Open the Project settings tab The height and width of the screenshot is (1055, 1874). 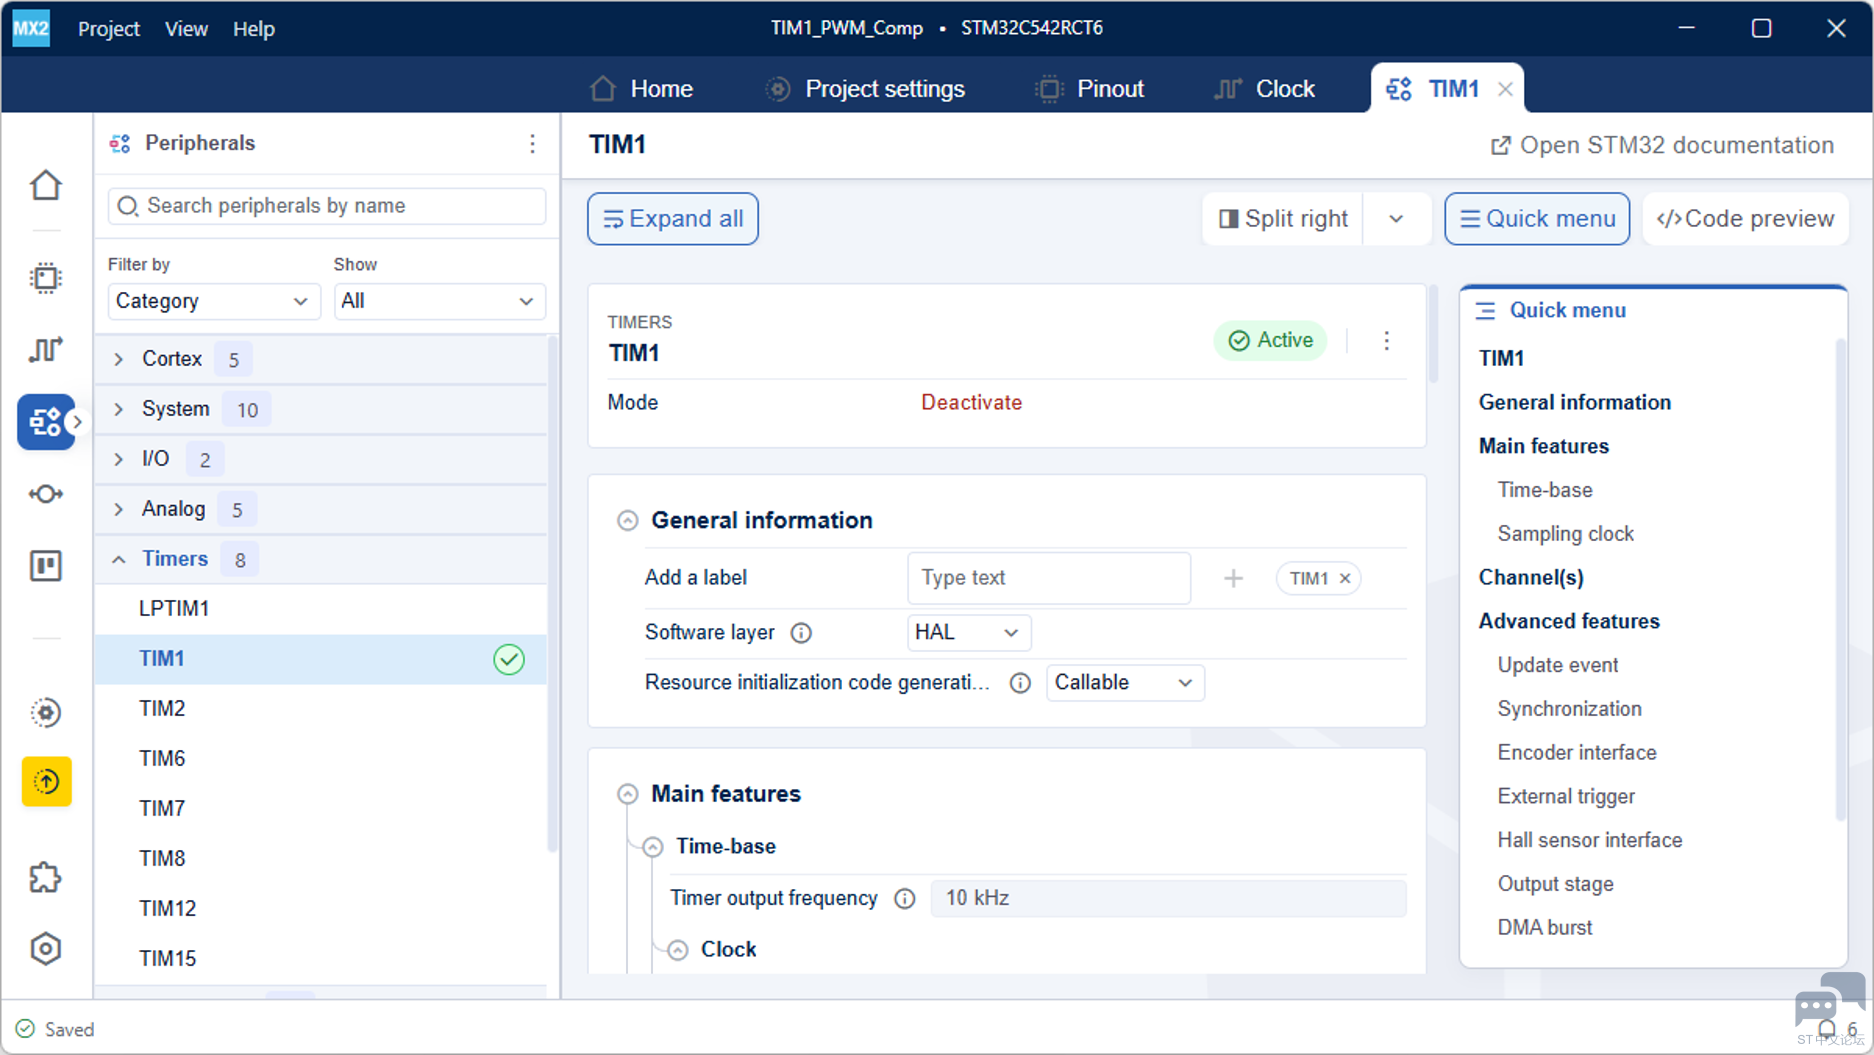[865, 89]
